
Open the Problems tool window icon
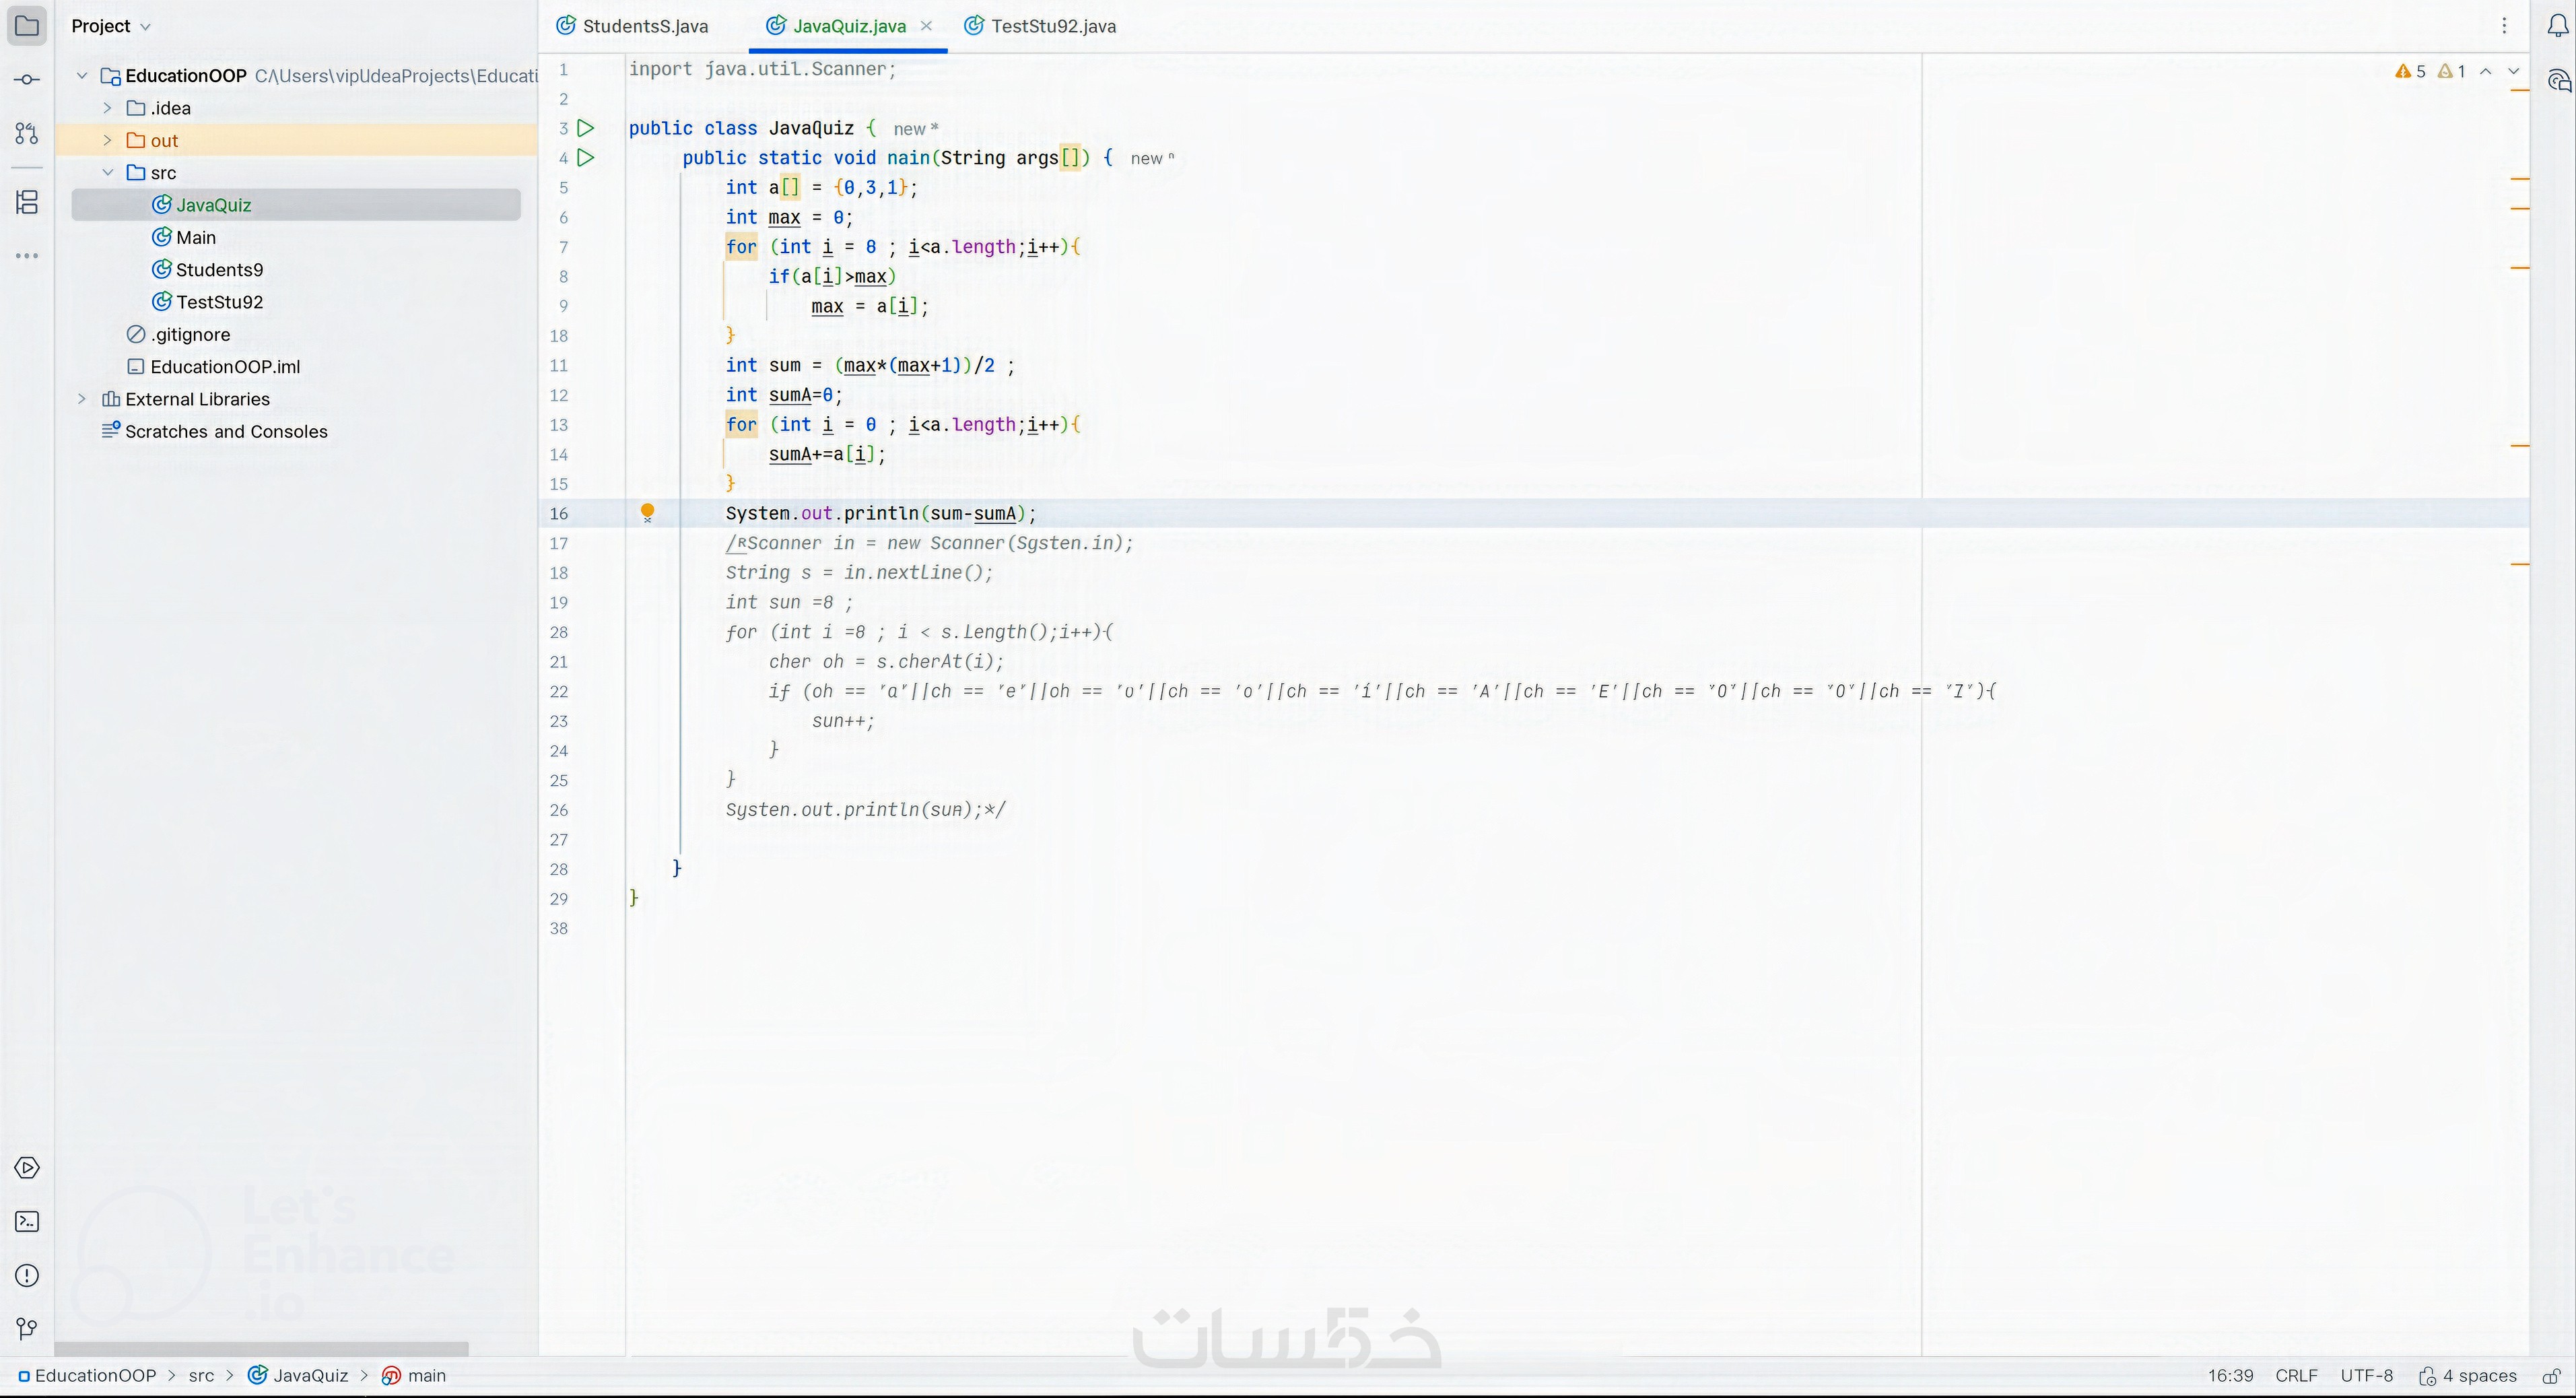(x=27, y=1276)
